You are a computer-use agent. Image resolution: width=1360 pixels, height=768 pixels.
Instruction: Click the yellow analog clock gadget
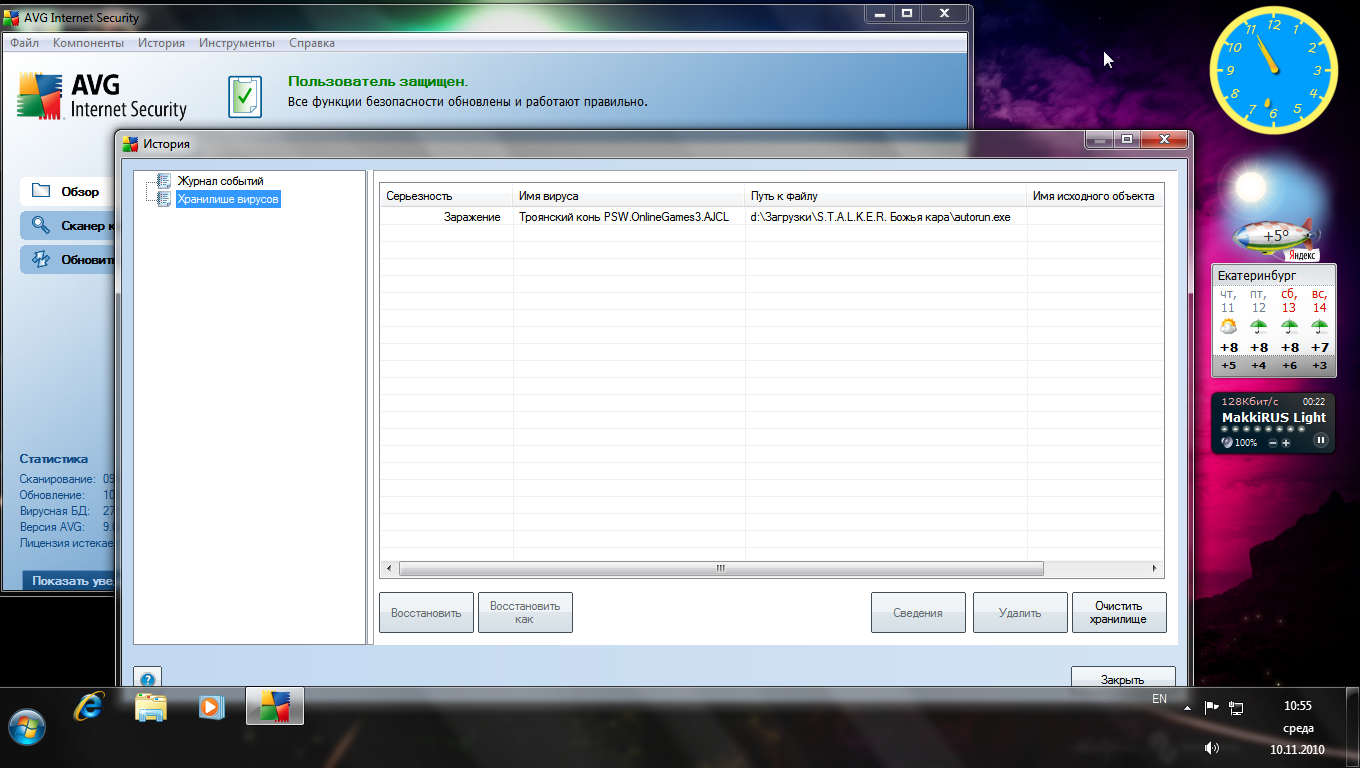[1273, 68]
